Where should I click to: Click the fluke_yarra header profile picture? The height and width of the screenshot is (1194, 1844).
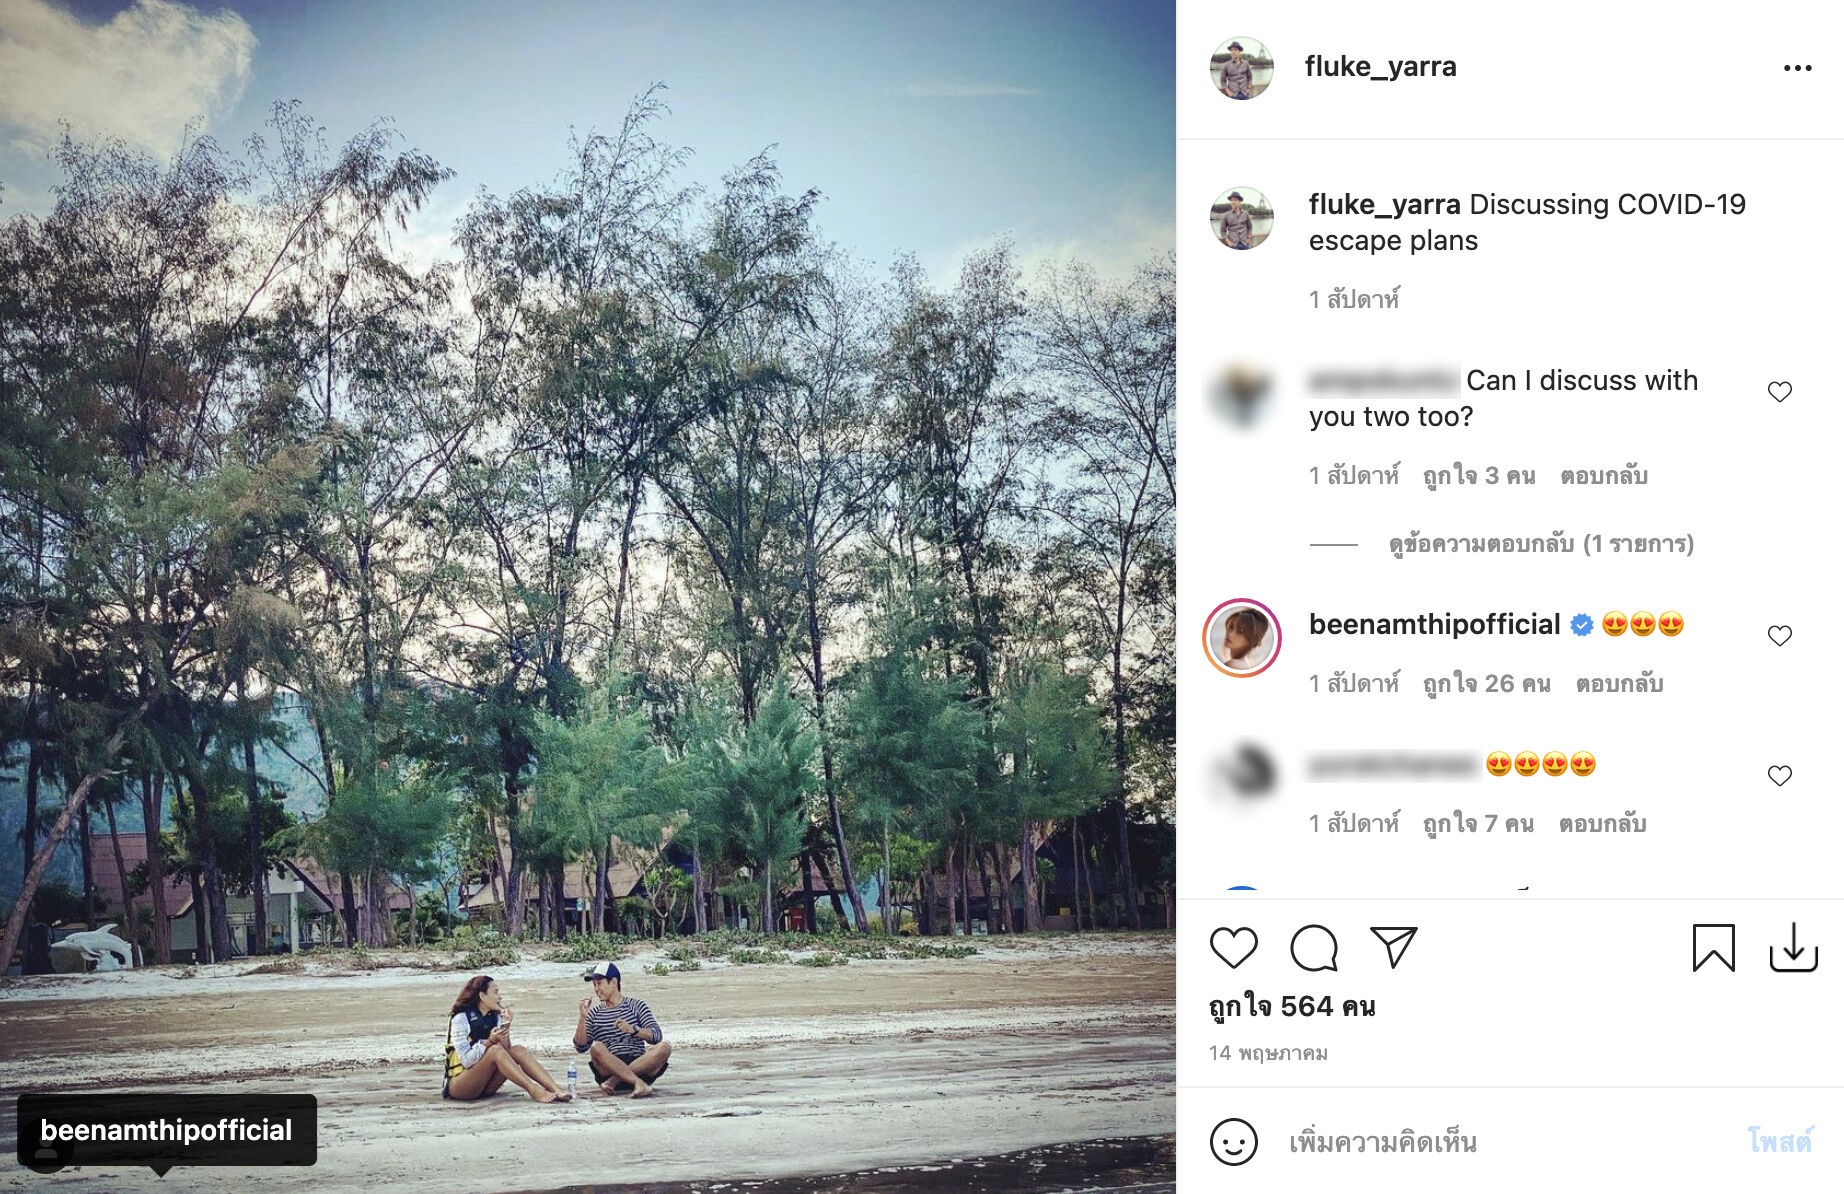tap(1241, 68)
